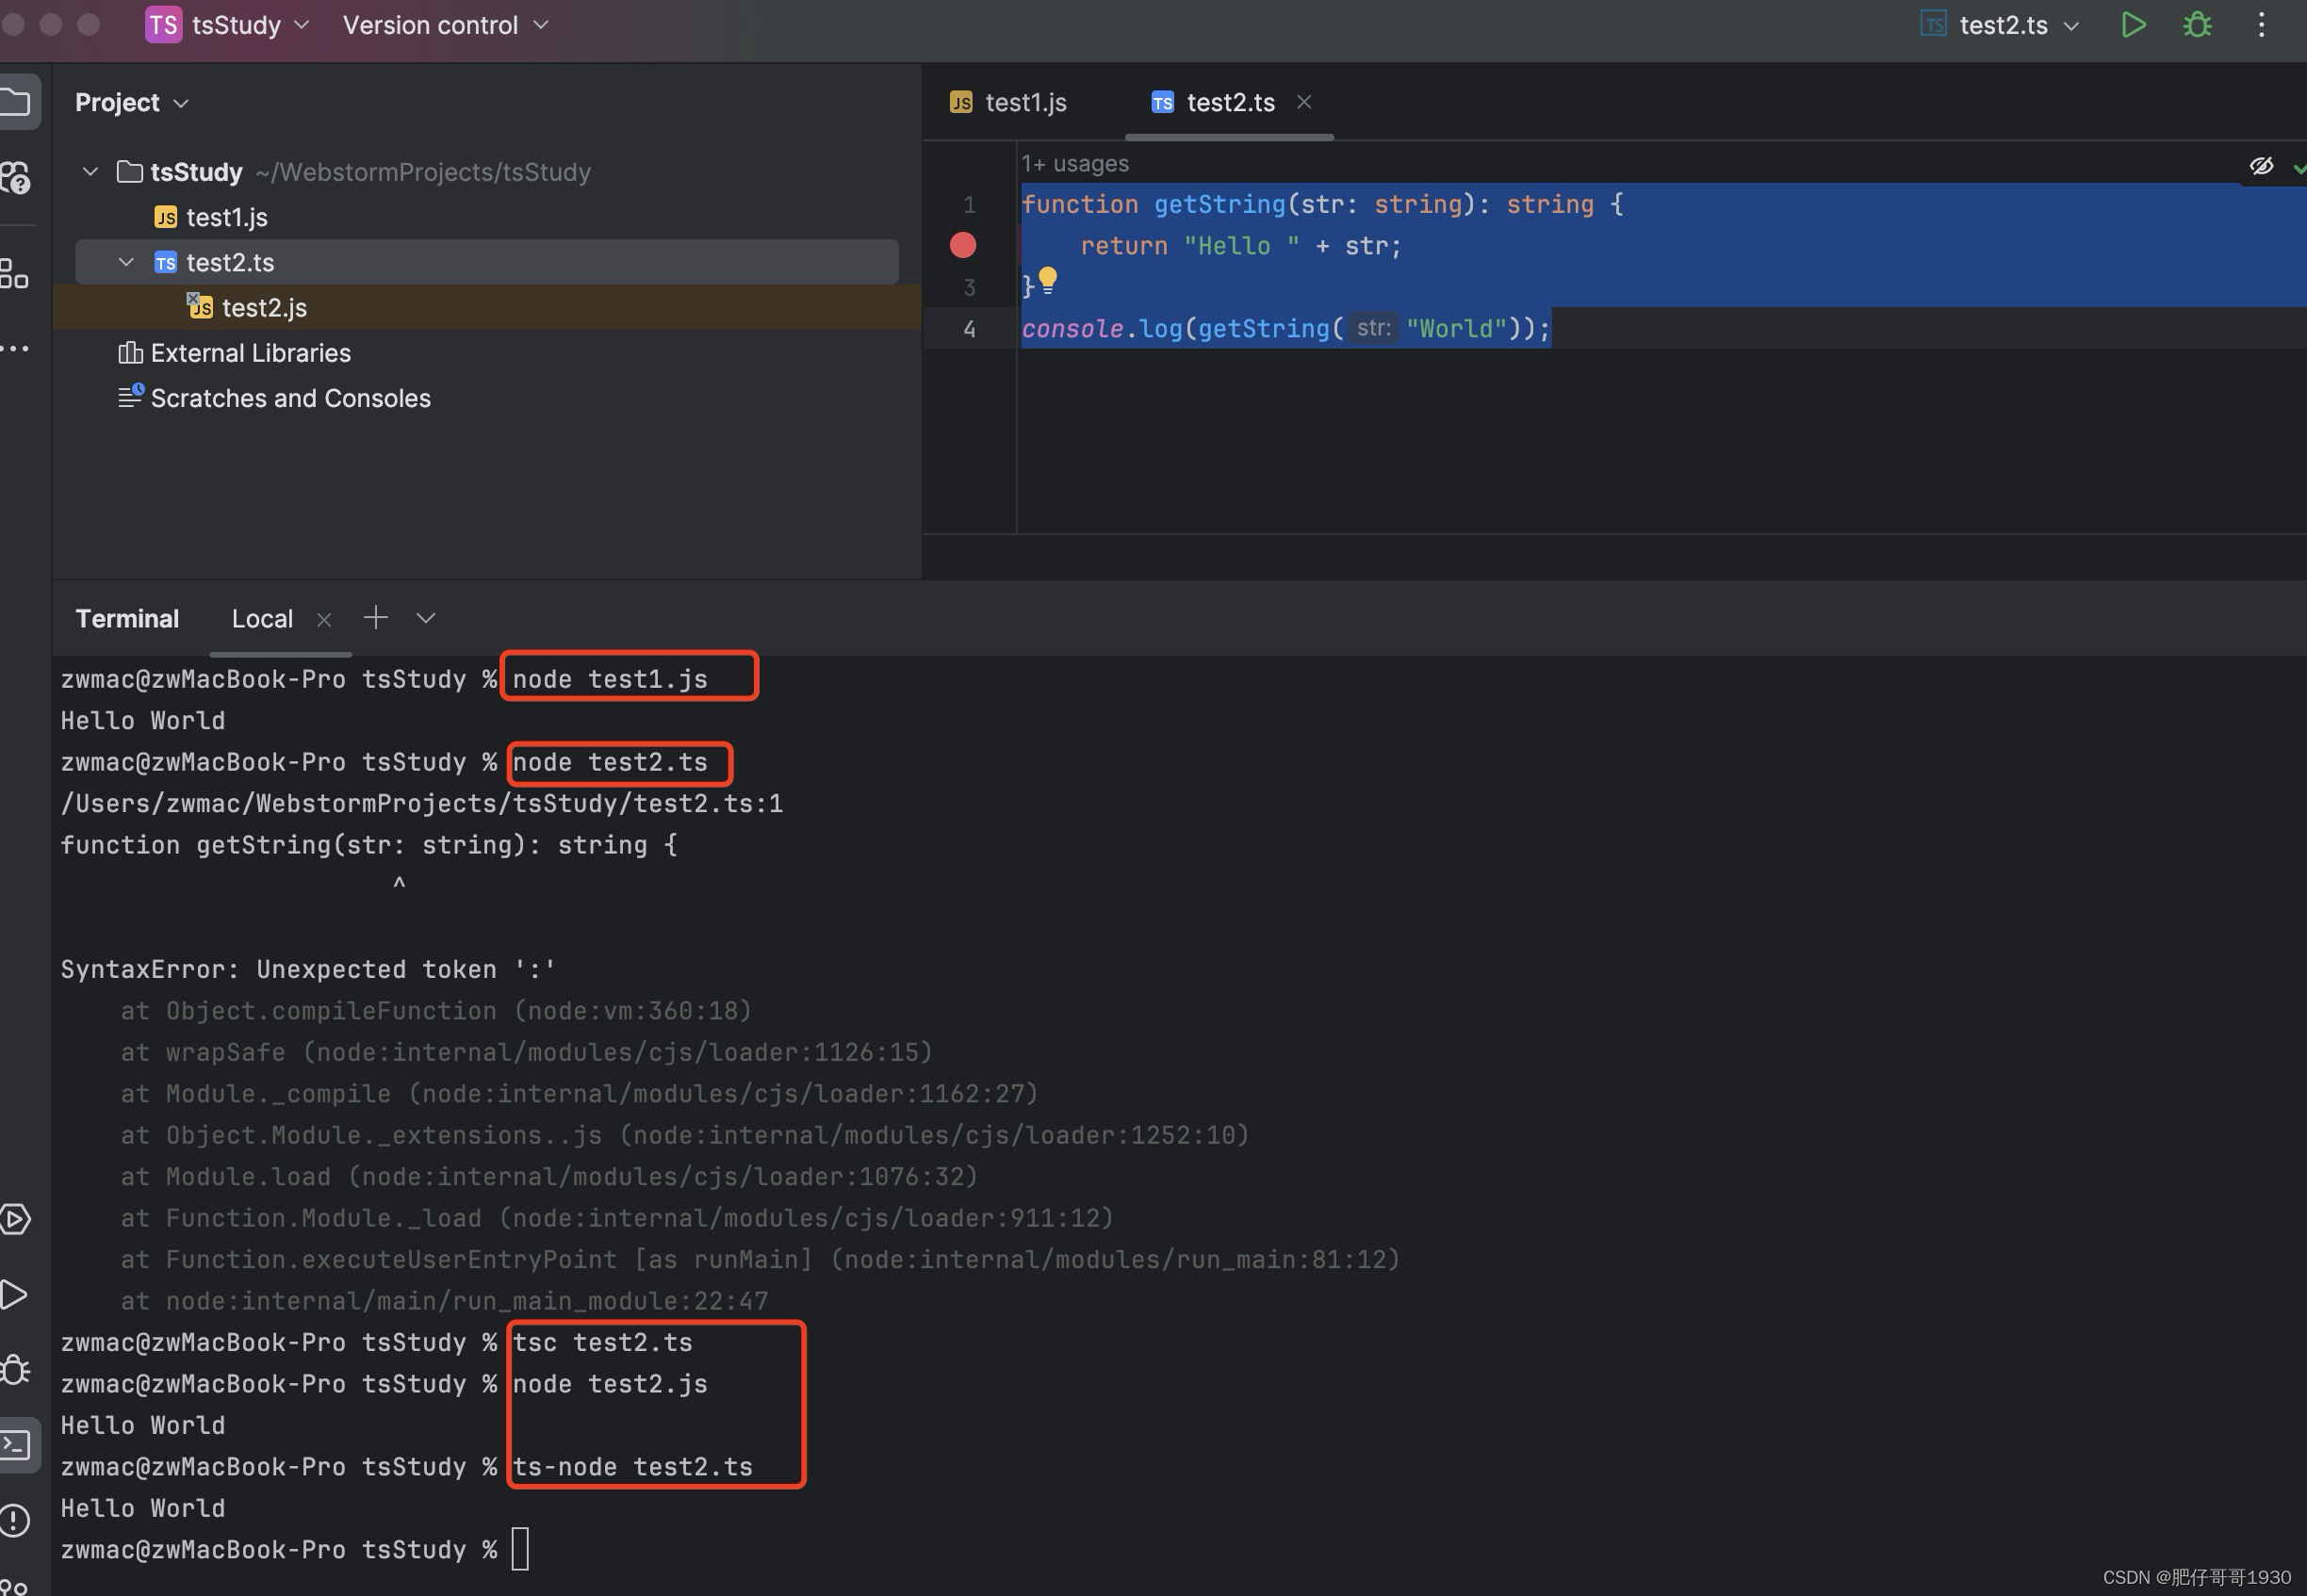Open More tool windows ellipsis in the left sidebar

[x=14, y=348]
